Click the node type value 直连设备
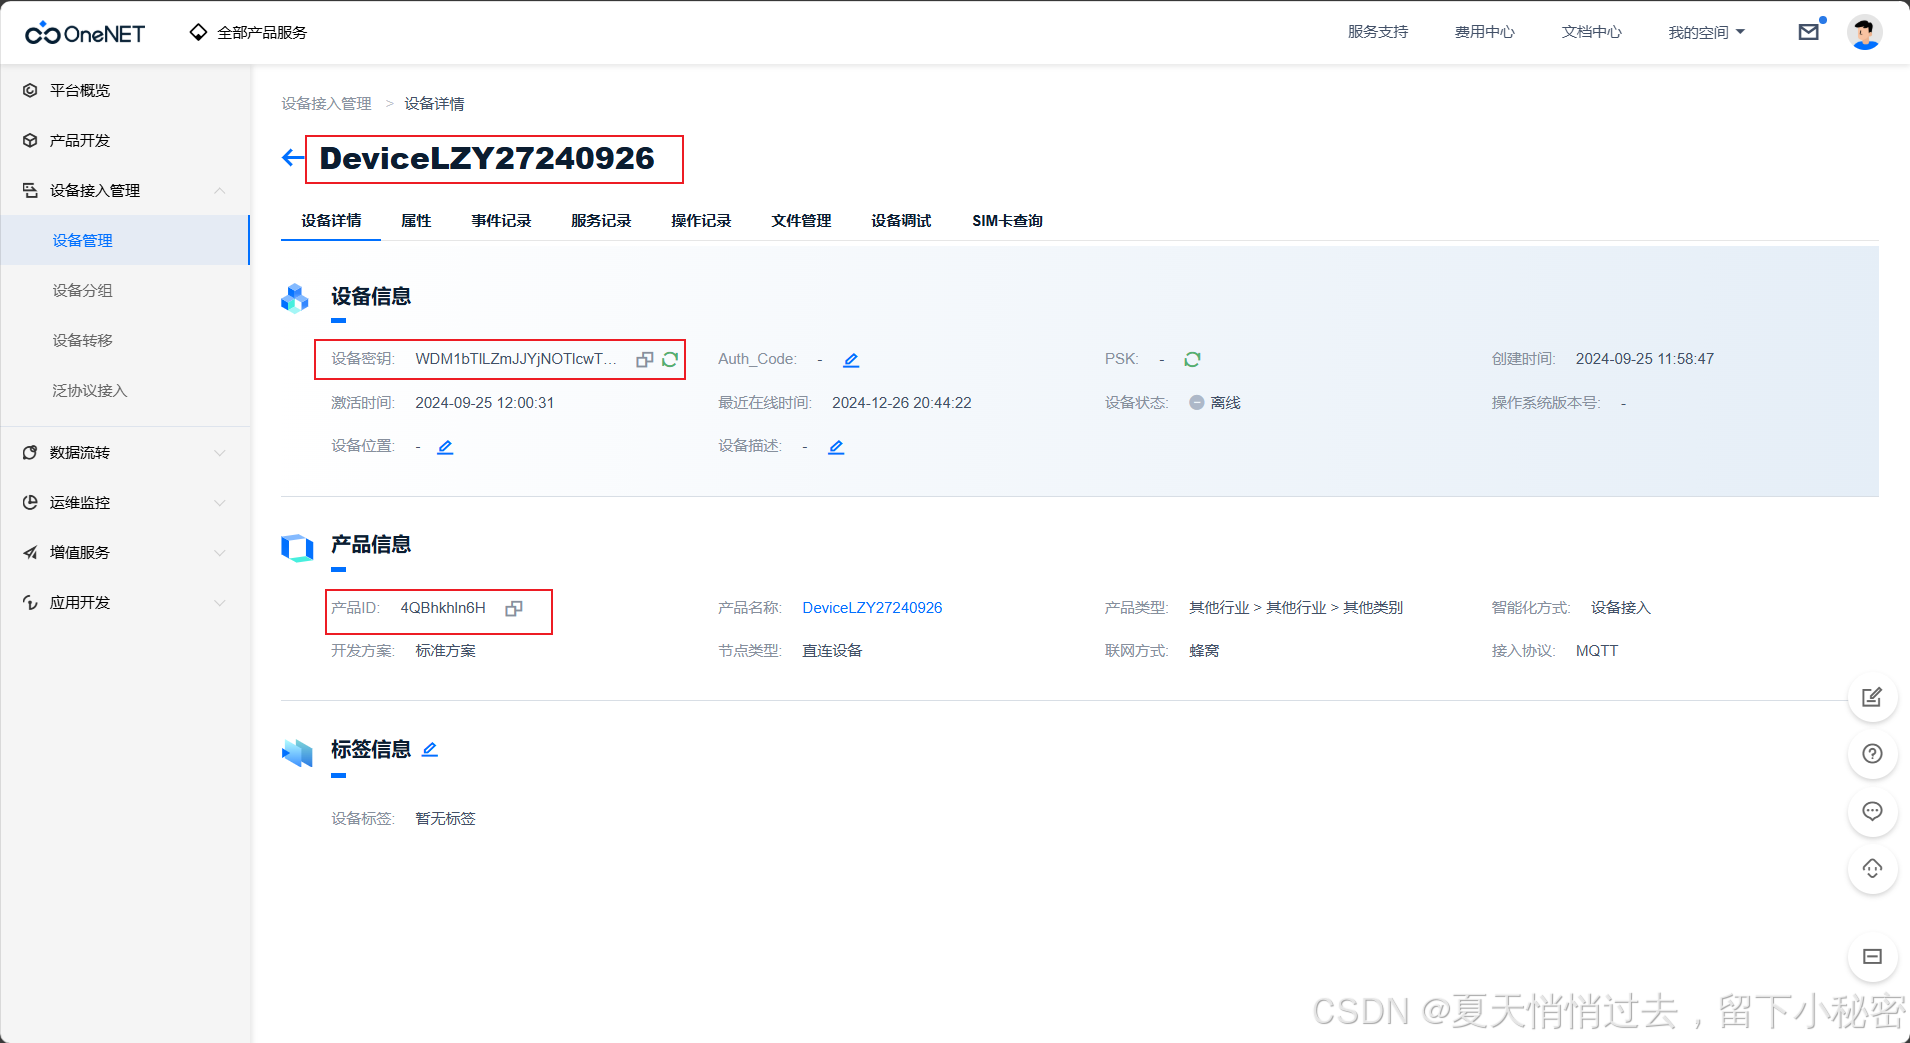Screen dimensions: 1910x1043 point(832,651)
